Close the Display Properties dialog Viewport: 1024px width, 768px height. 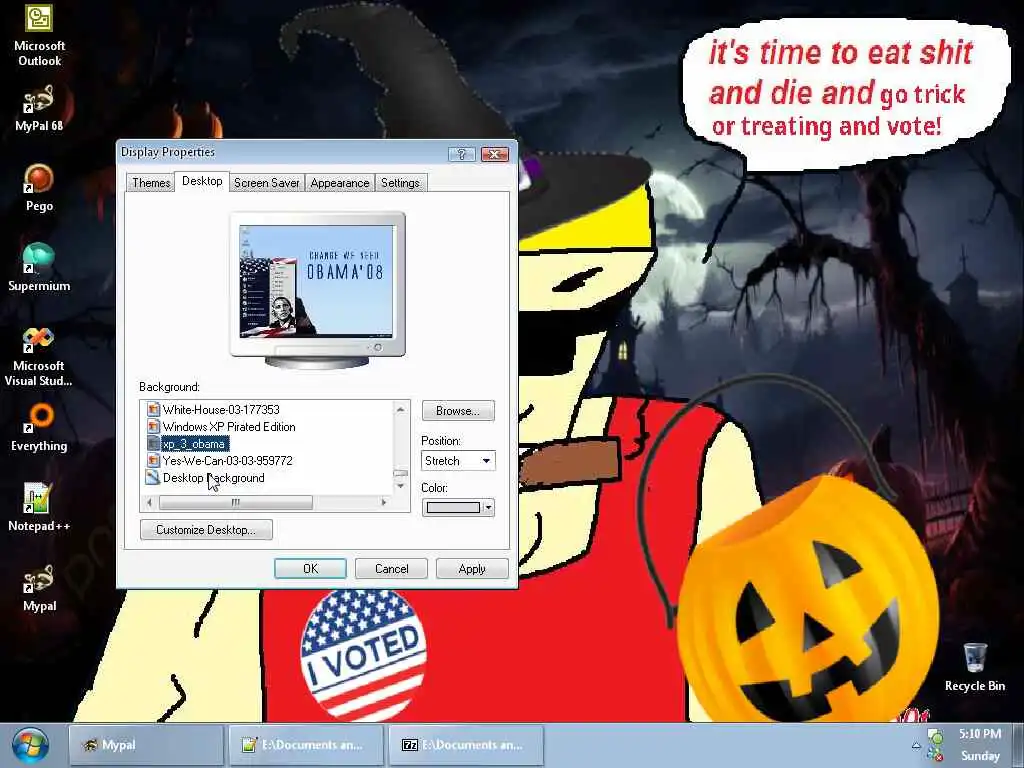pyautogui.click(x=494, y=154)
